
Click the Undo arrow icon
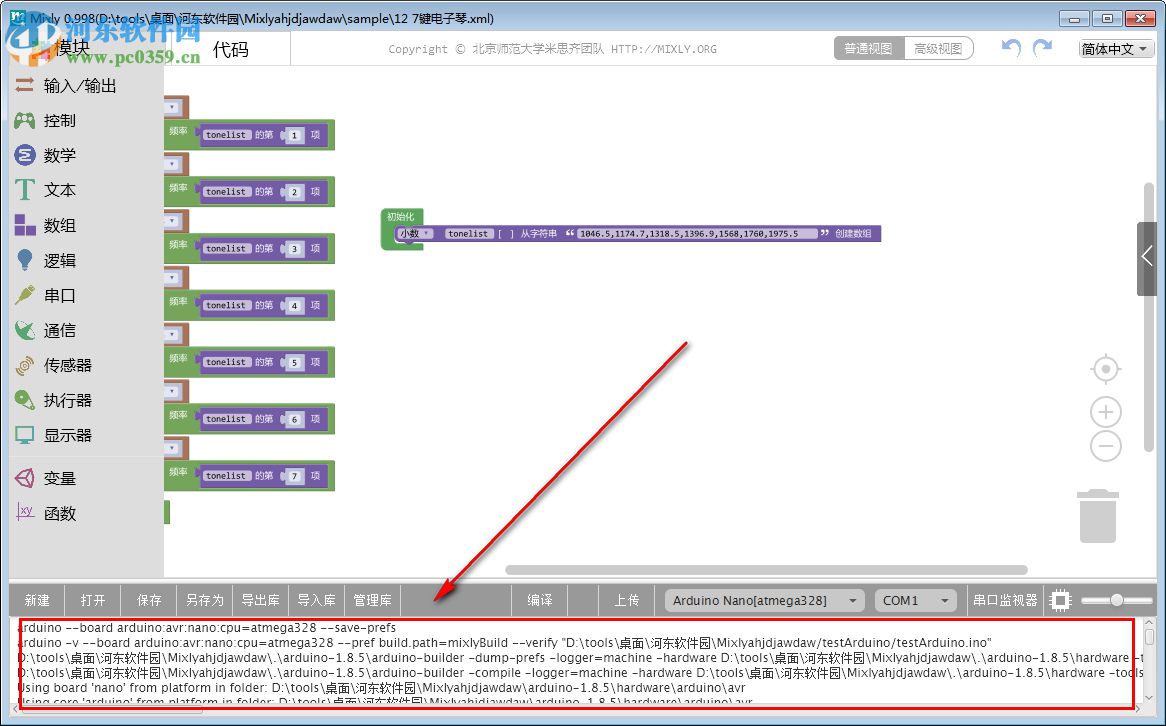tap(1010, 47)
